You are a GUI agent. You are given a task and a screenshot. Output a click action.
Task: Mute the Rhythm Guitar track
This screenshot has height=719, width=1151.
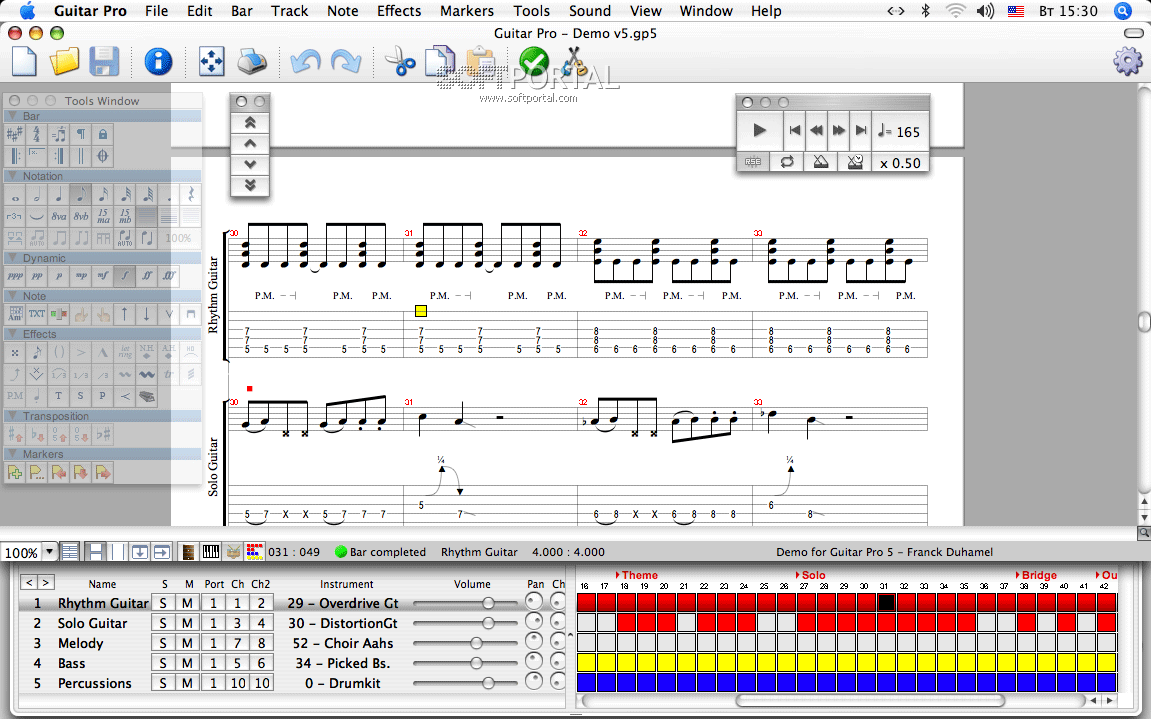coord(187,603)
